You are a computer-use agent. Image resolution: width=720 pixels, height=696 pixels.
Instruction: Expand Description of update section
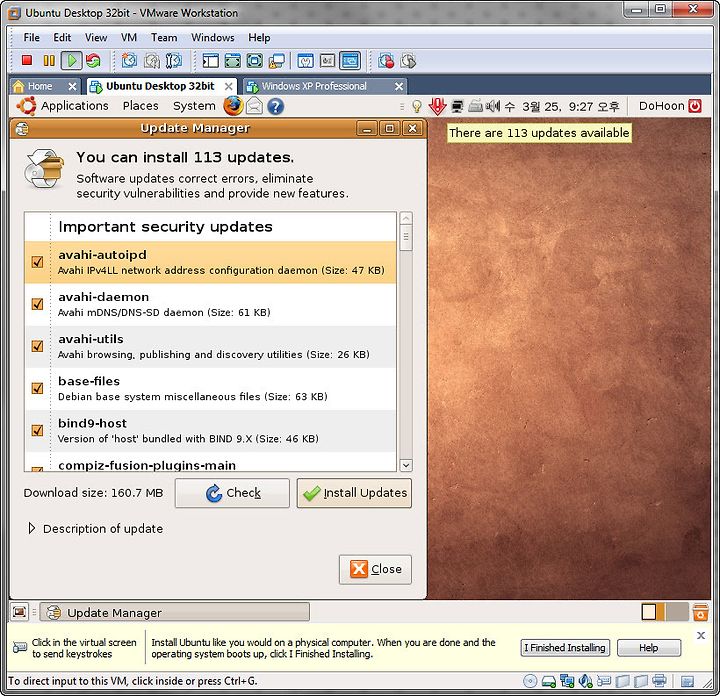coord(31,528)
